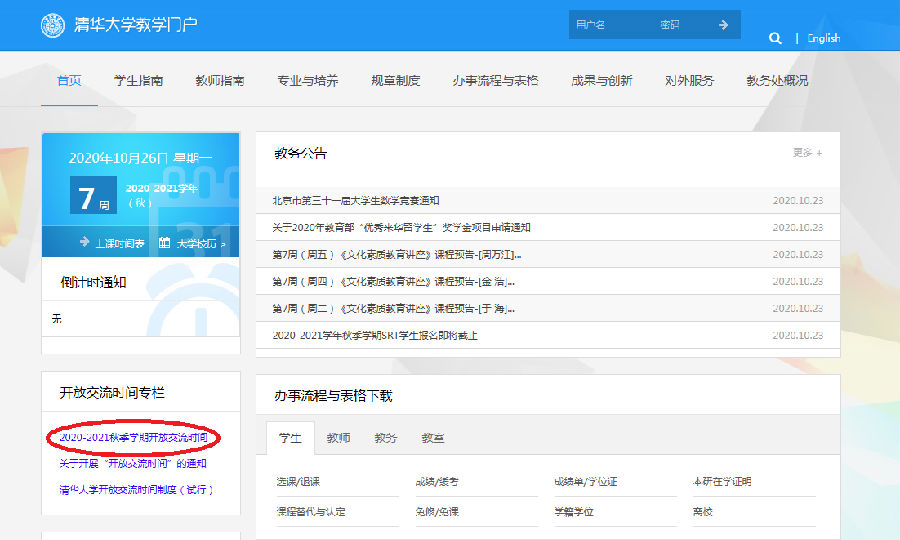The height and width of the screenshot is (540, 900).
Task: Open the 学生指南 menu
Action: [138, 81]
